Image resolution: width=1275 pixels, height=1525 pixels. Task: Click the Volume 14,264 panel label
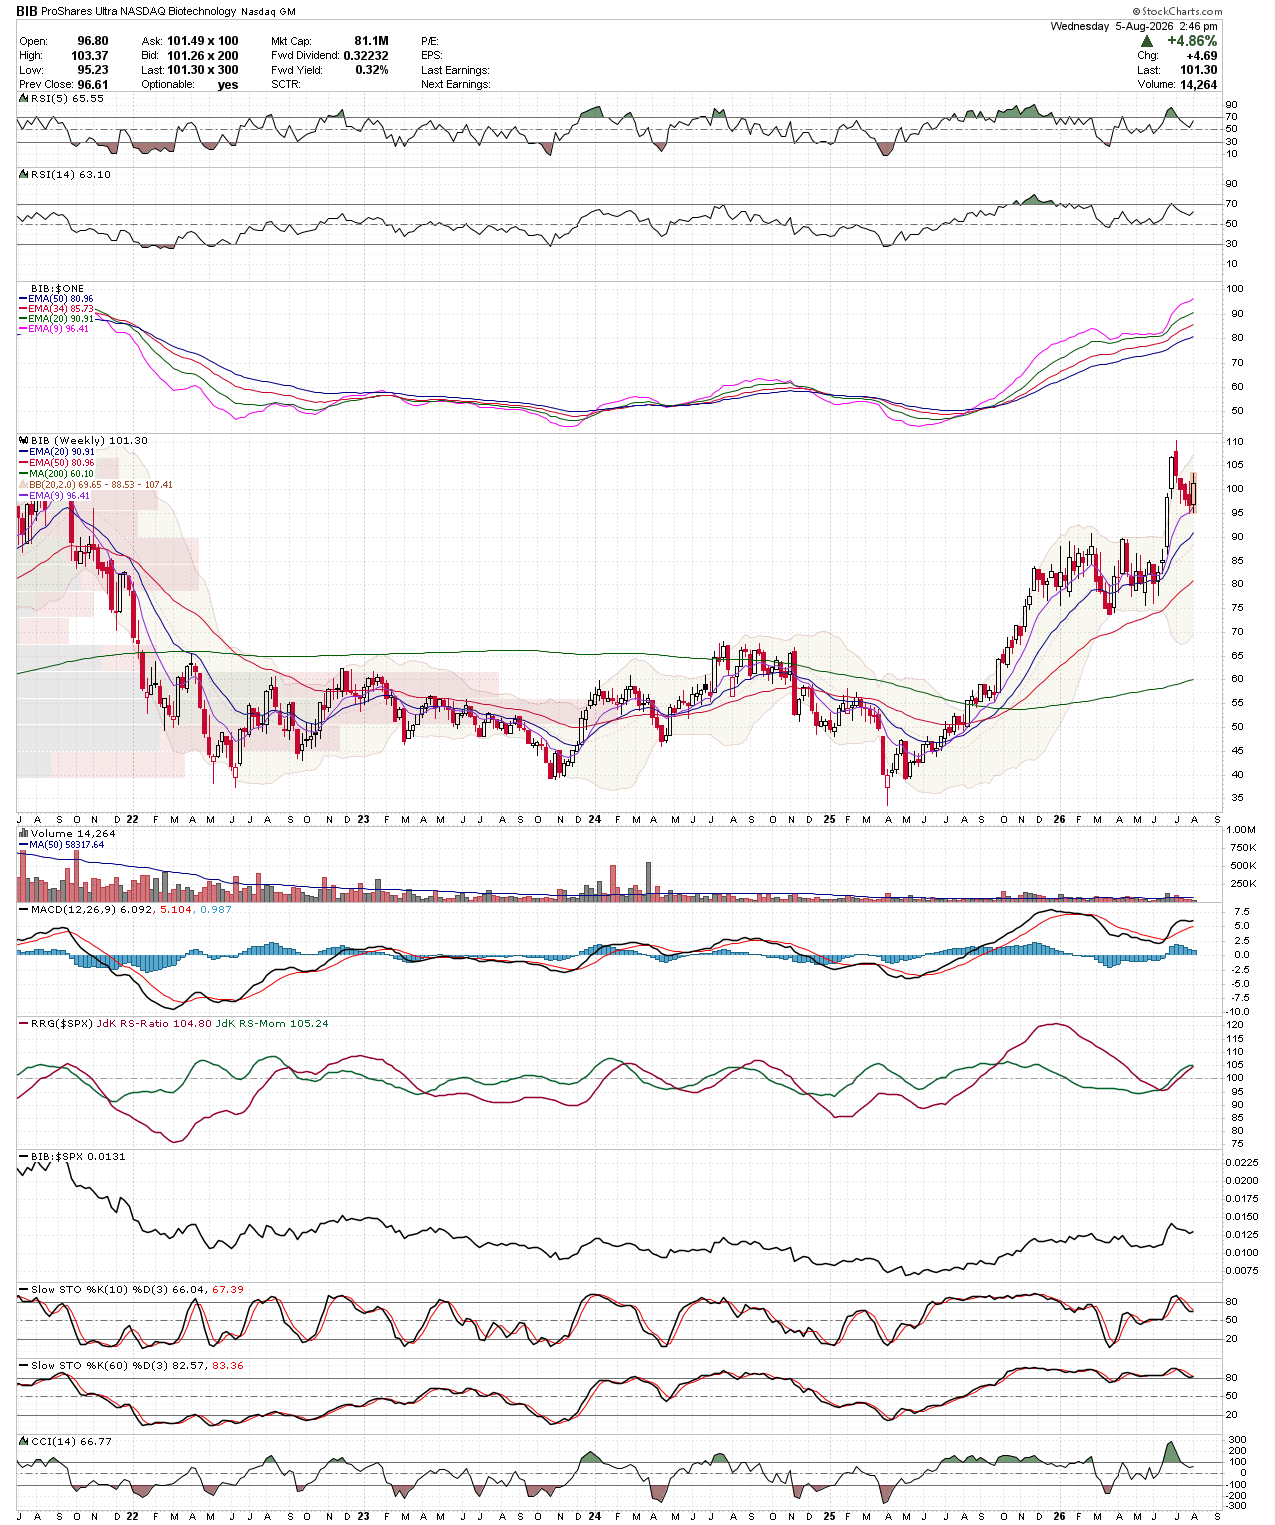tap(72, 833)
